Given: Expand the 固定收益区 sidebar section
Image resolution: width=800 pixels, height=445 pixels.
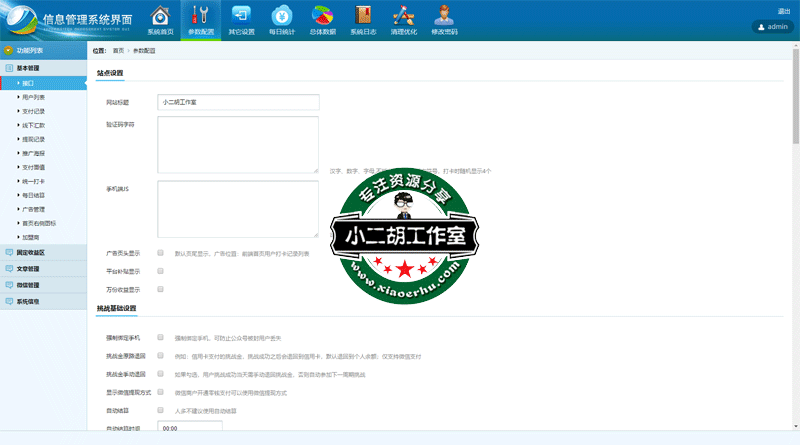Looking at the screenshot, I should 43,253.
